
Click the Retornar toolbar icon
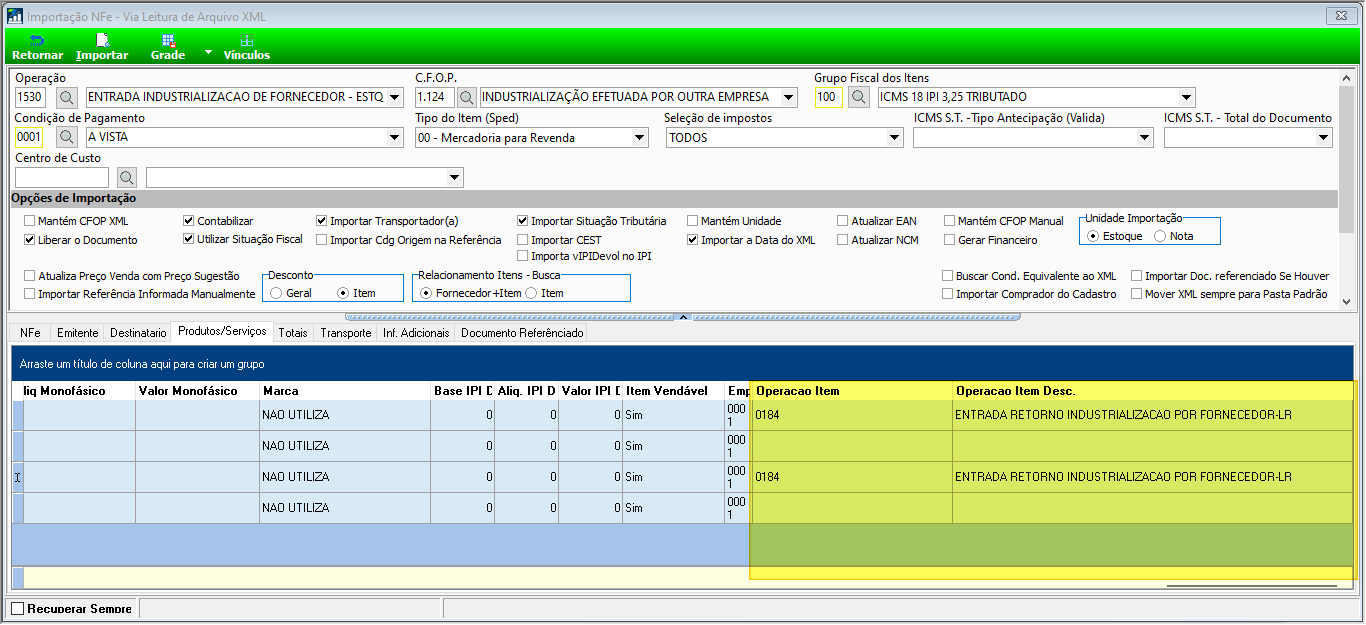pos(37,47)
